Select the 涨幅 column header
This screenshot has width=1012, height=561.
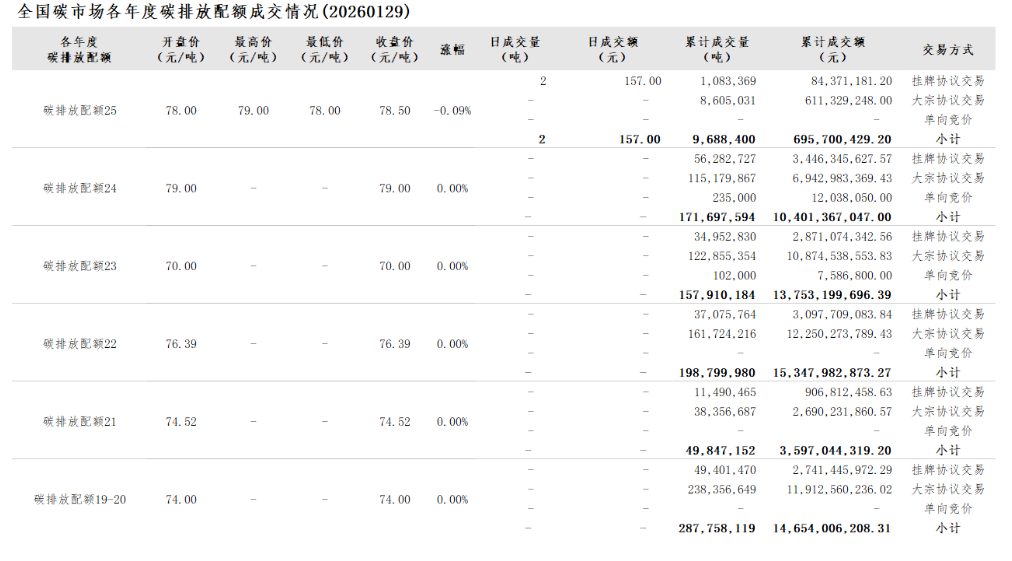452,49
